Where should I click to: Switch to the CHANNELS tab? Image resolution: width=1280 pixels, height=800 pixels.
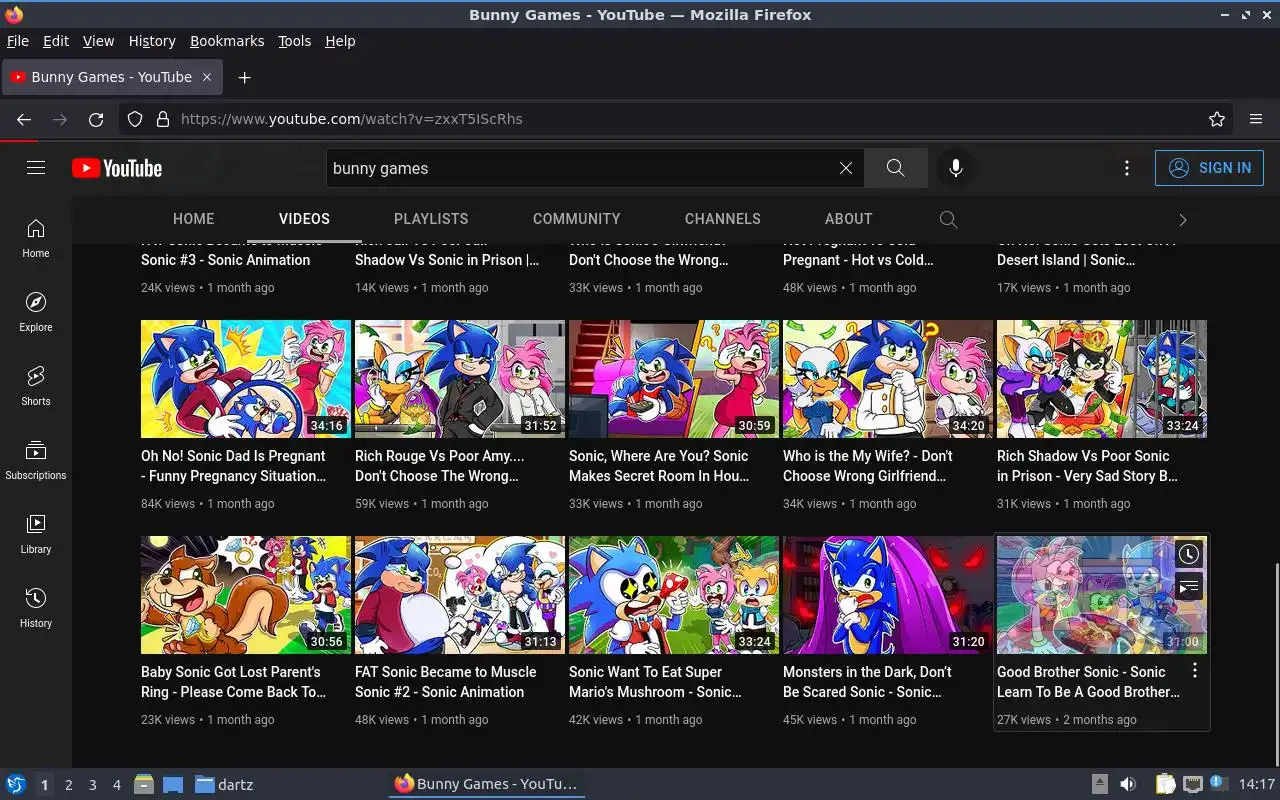(723, 219)
